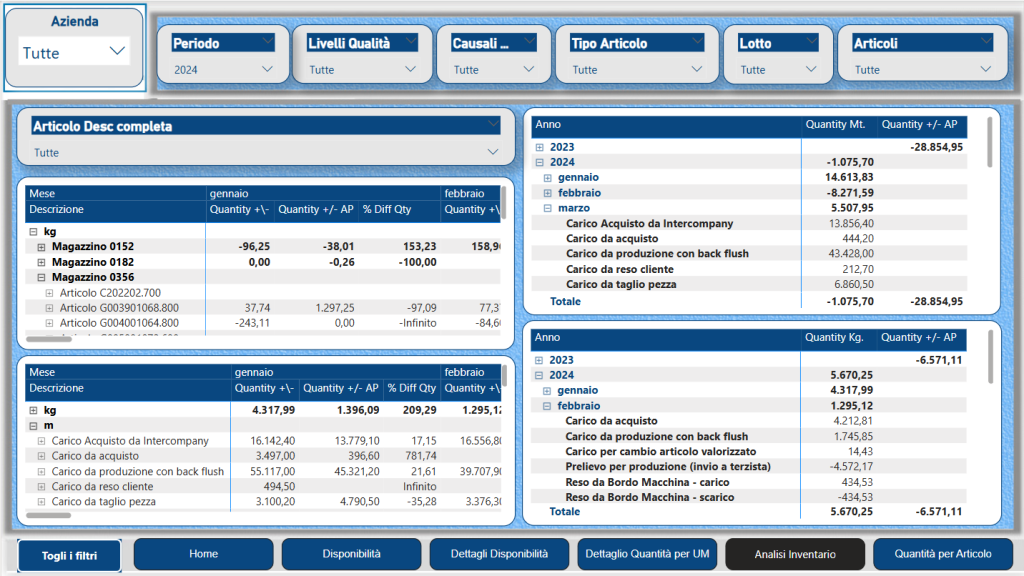Switch to Dettaglio Quantità per UM page
The height and width of the screenshot is (576, 1024).
point(647,554)
